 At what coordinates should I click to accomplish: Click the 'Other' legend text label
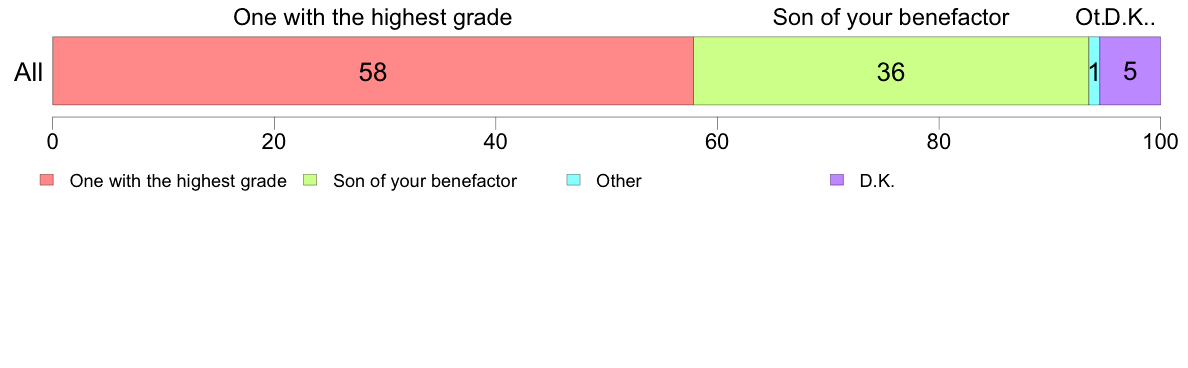[618, 181]
